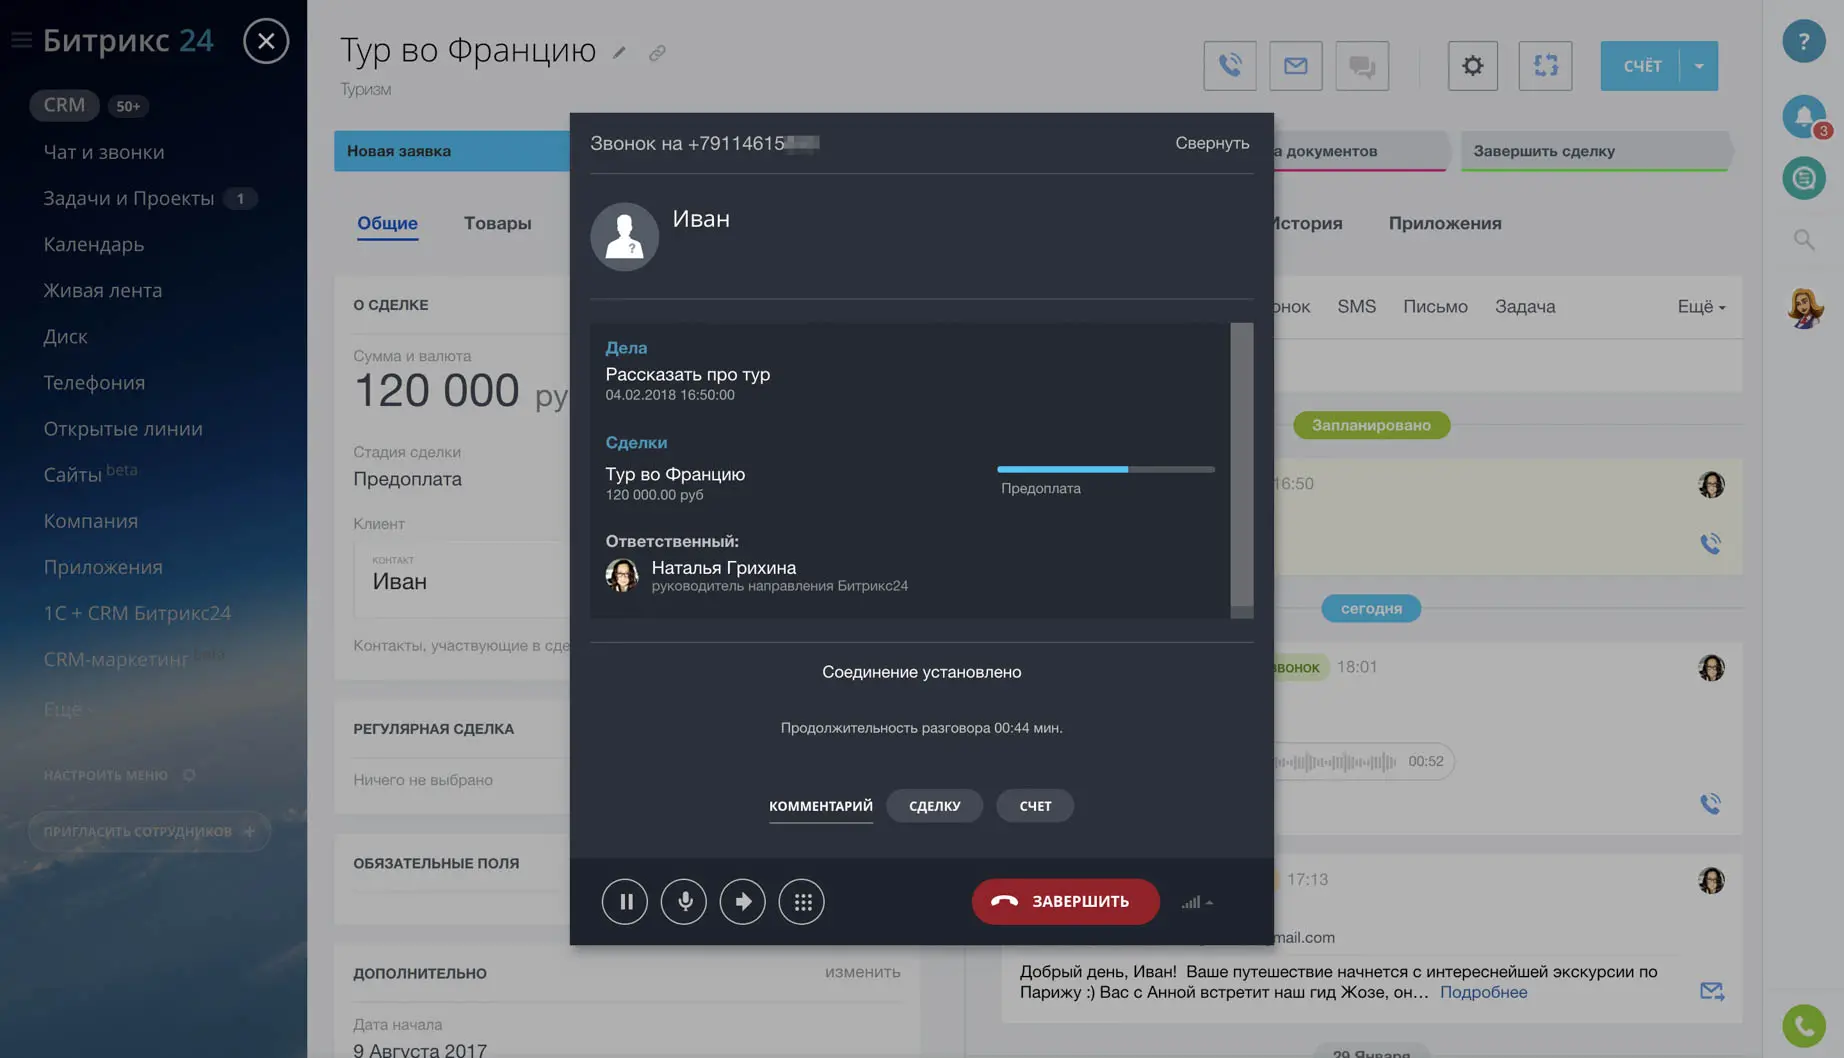Click the Предоплата deal stage progress bar
1844x1058 pixels.
1105,469
